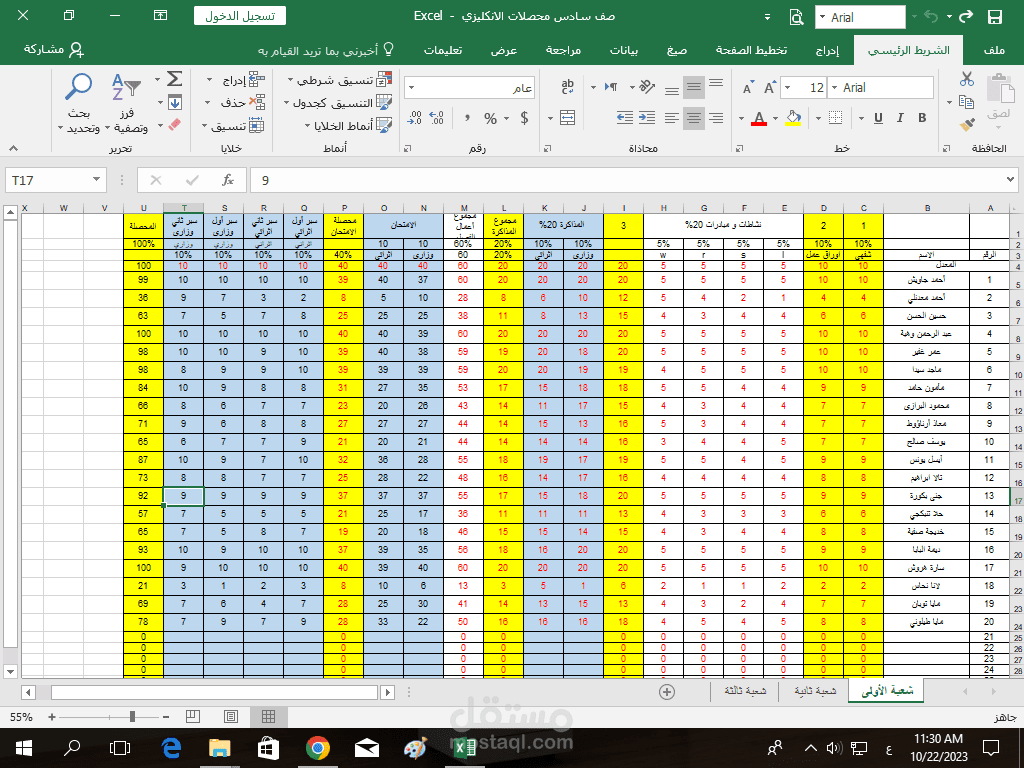1024x768 pixels.
Task: Click the Insert Function fx button
Action: (x=228, y=180)
